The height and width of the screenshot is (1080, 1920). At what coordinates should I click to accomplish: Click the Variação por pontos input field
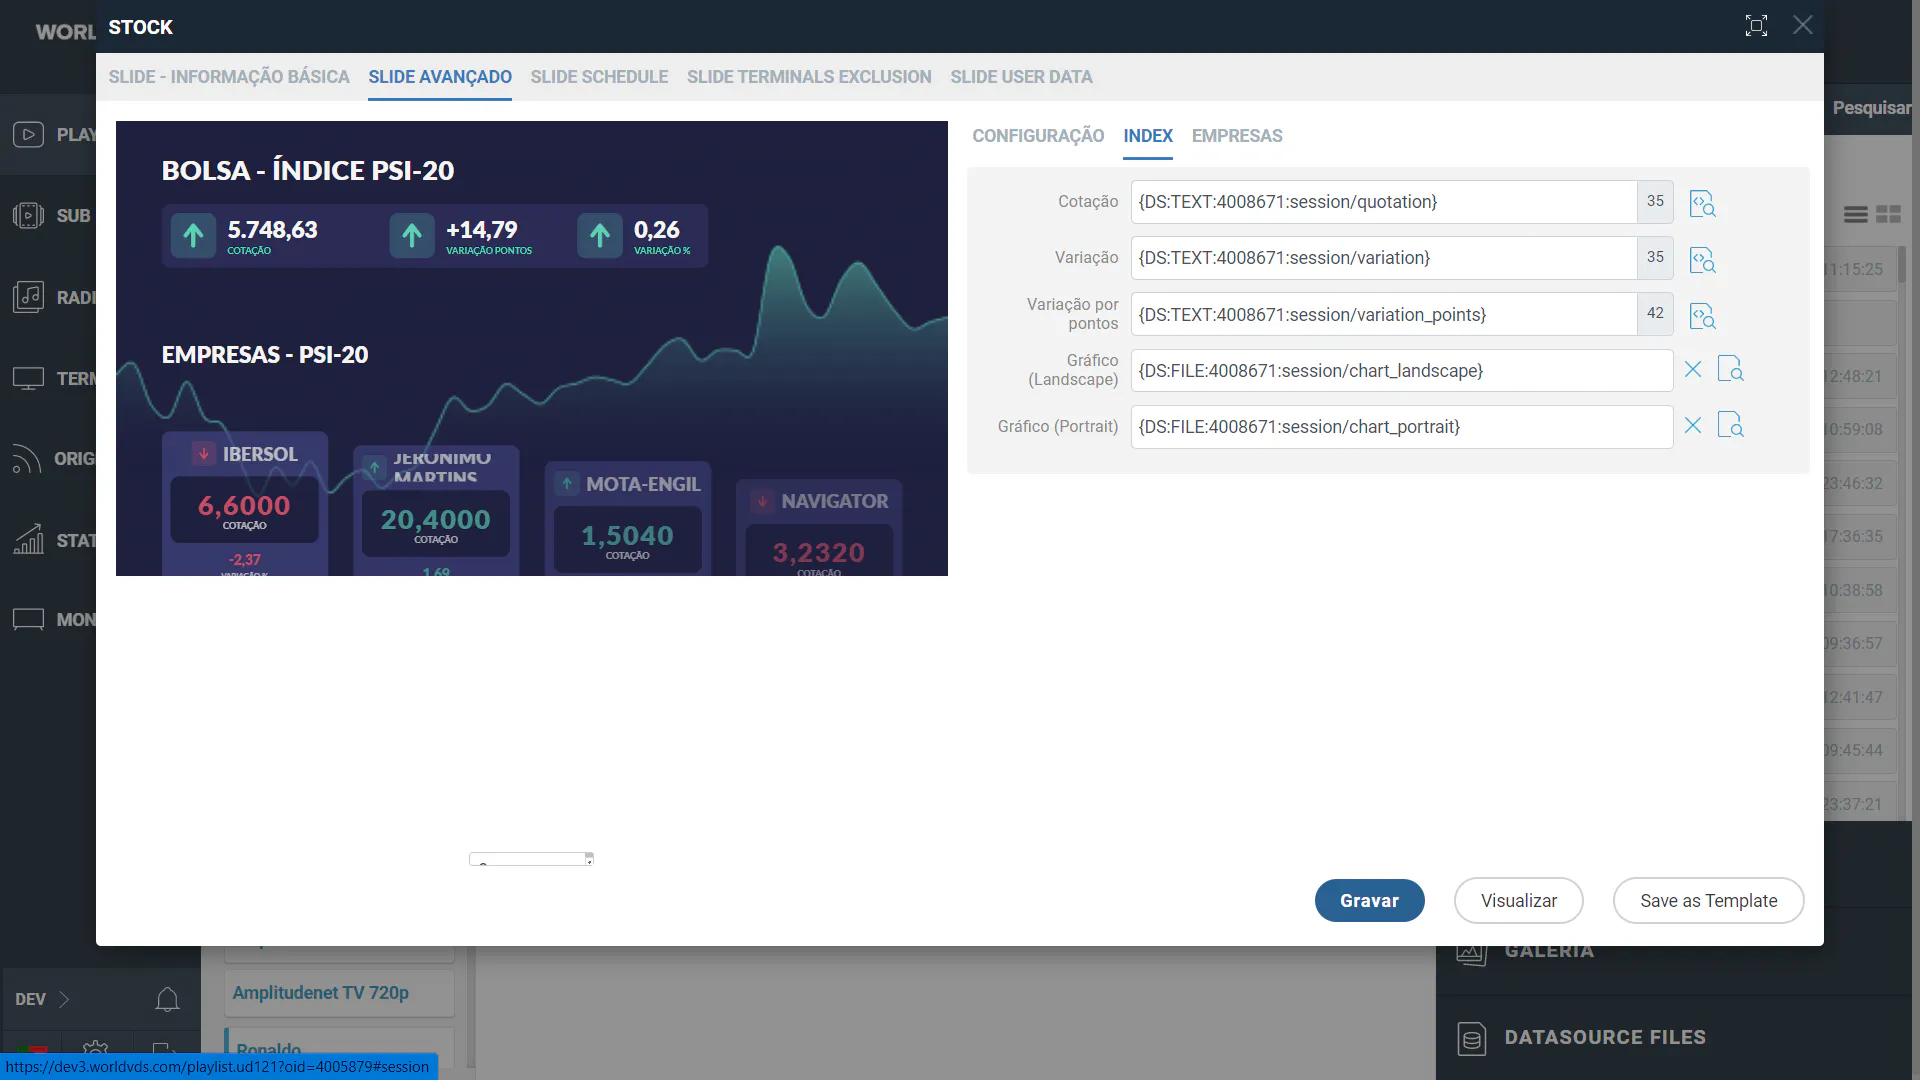[x=1384, y=314]
